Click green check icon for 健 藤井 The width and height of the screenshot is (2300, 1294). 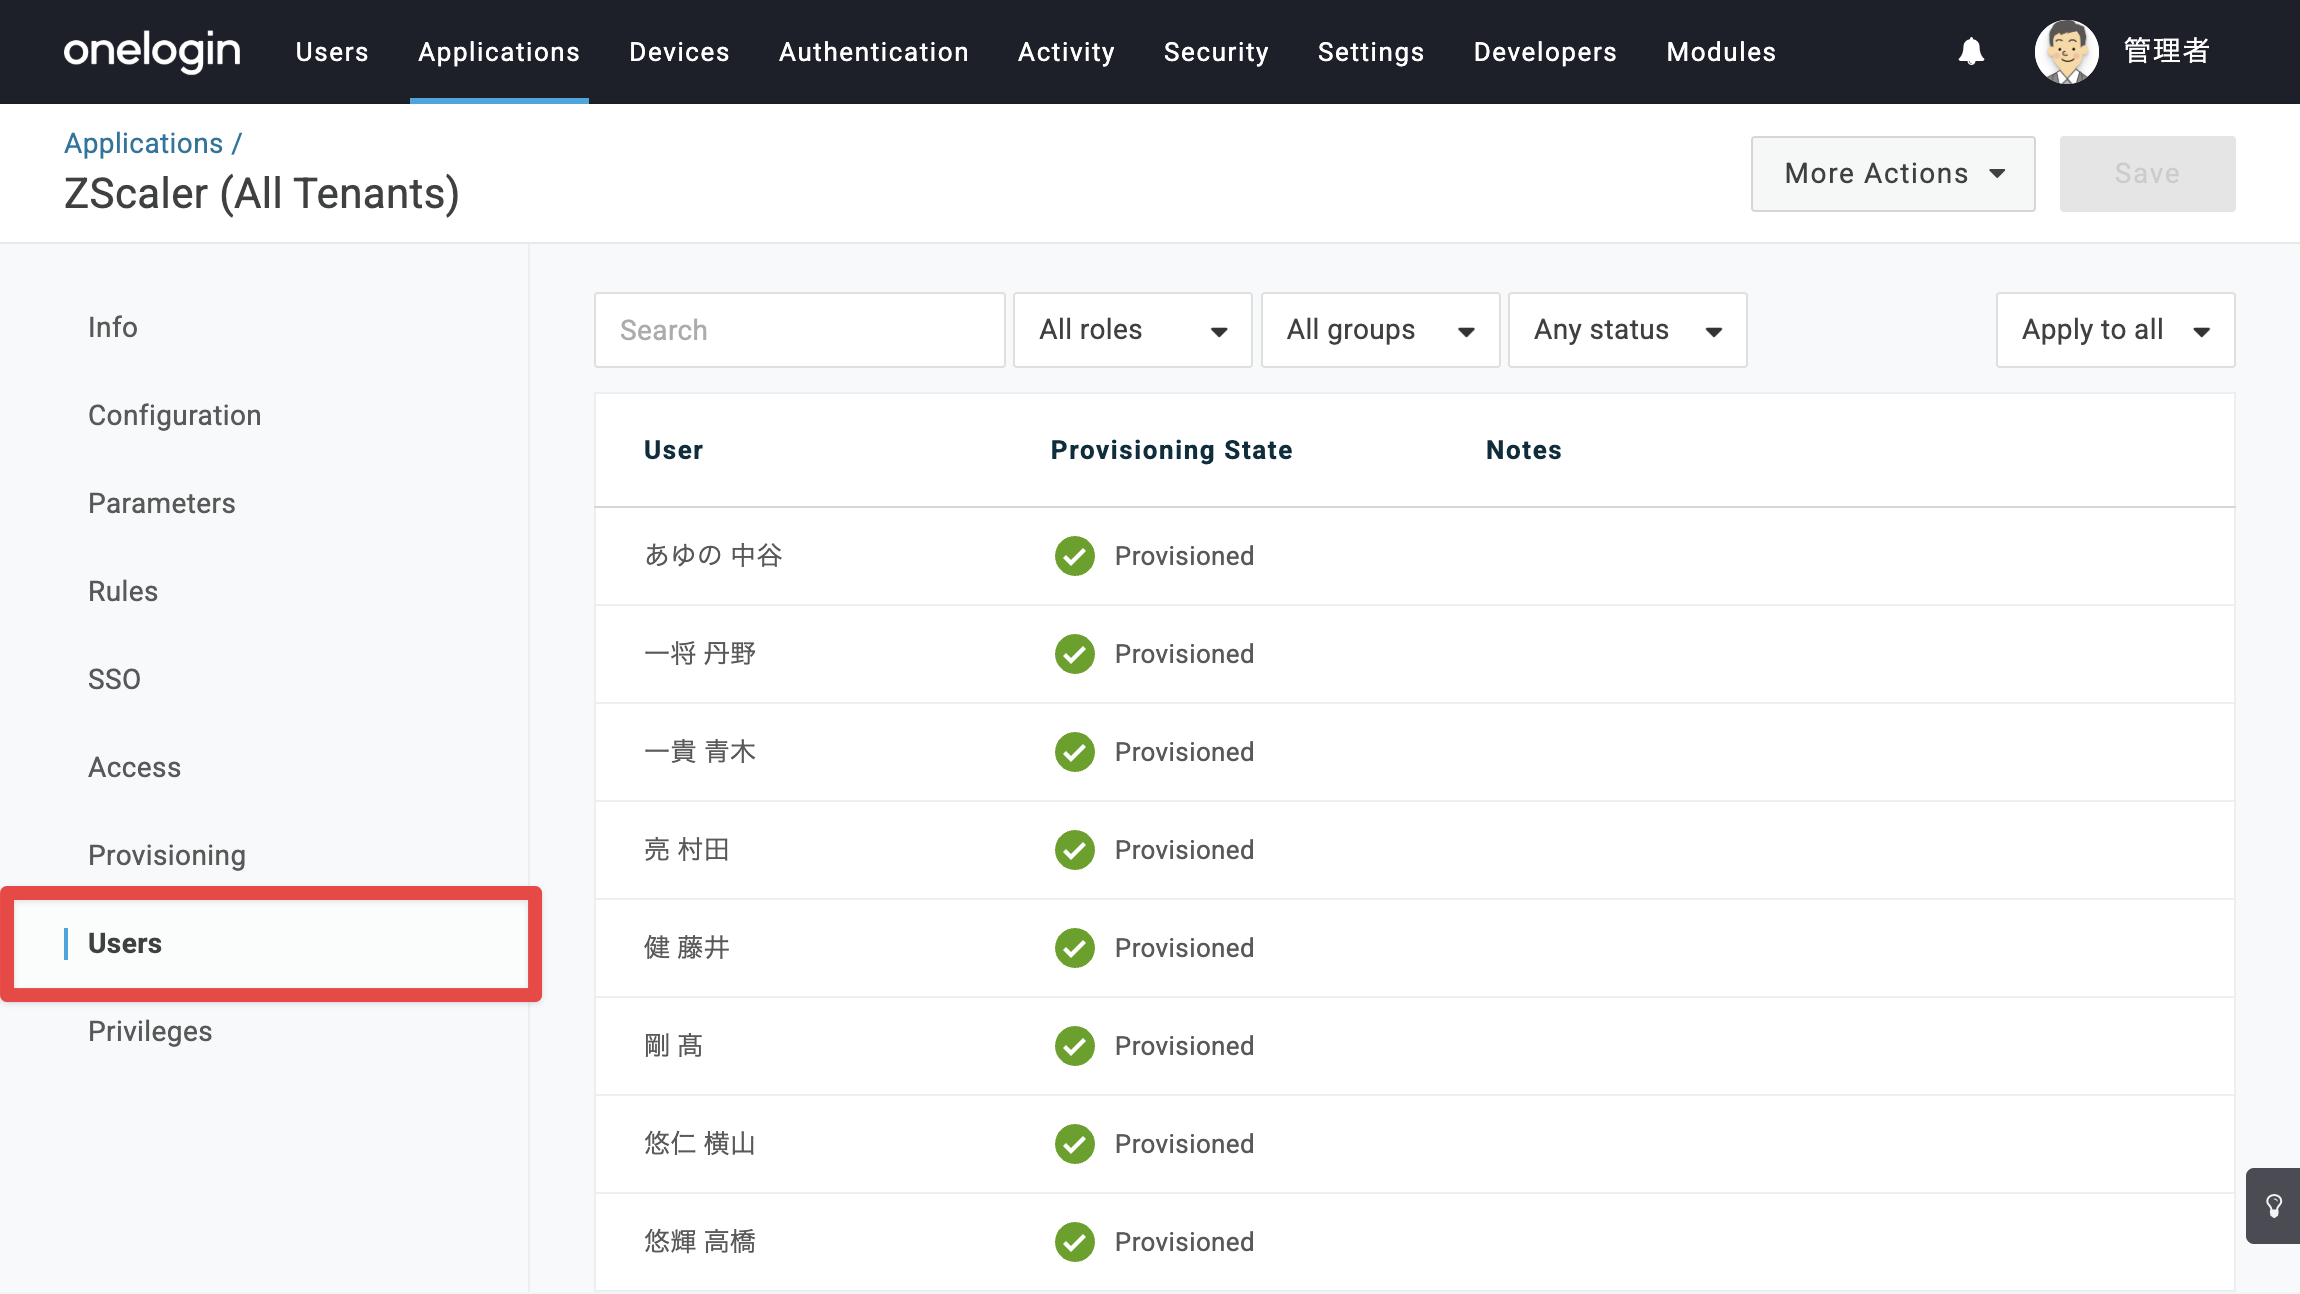pyautogui.click(x=1075, y=948)
